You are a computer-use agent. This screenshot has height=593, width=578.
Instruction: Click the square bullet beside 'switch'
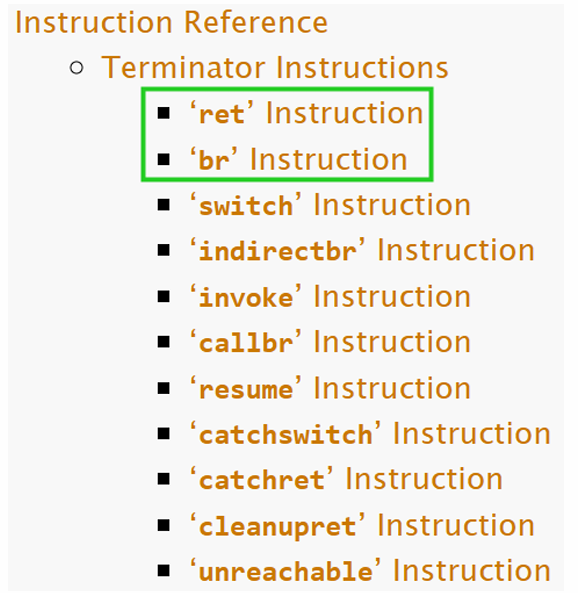(x=163, y=205)
